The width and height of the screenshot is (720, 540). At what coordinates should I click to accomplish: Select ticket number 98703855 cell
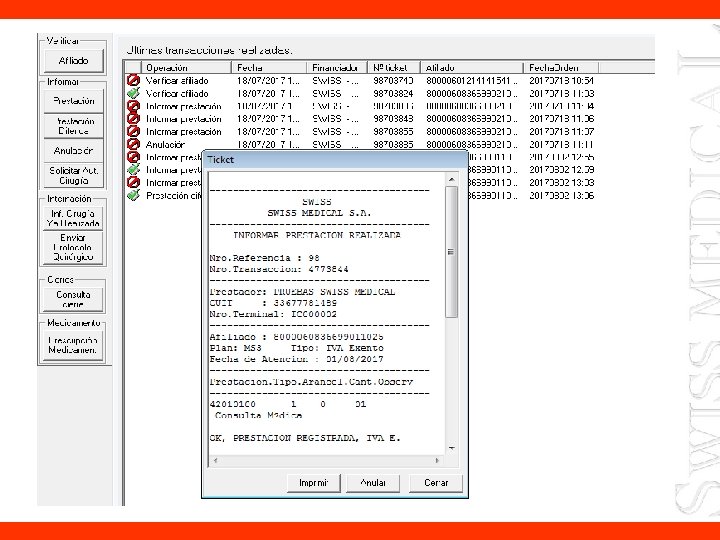point(393,132)
